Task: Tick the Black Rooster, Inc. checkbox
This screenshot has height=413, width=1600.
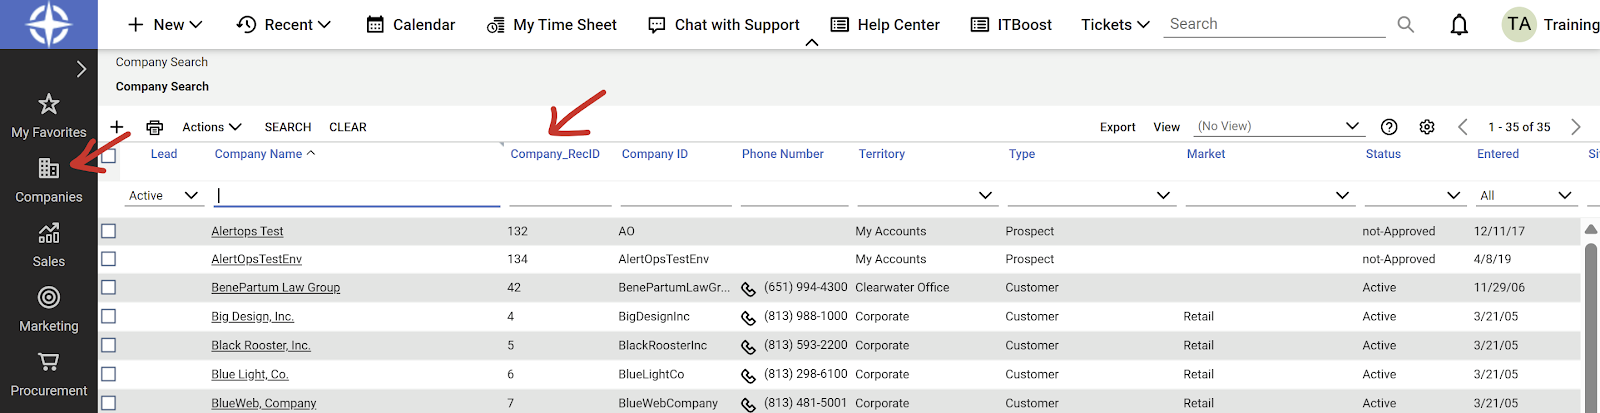Action: (109, 345)
